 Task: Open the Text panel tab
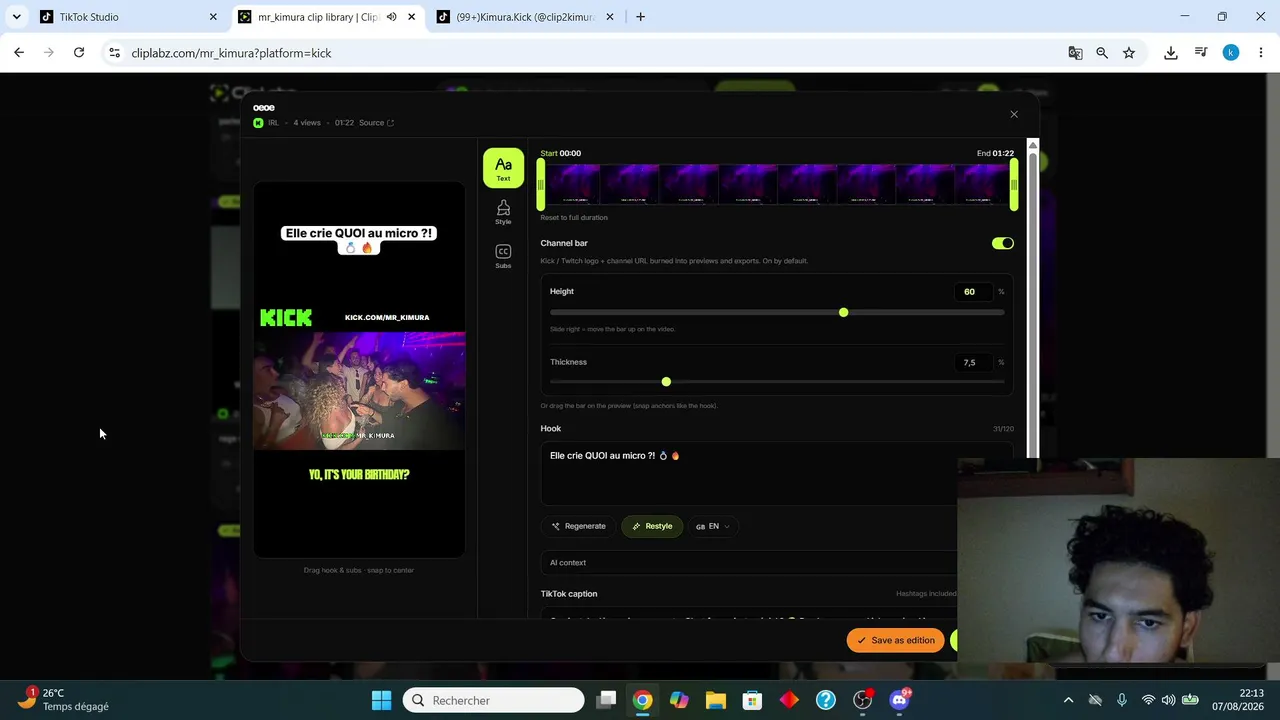point(503,168)
